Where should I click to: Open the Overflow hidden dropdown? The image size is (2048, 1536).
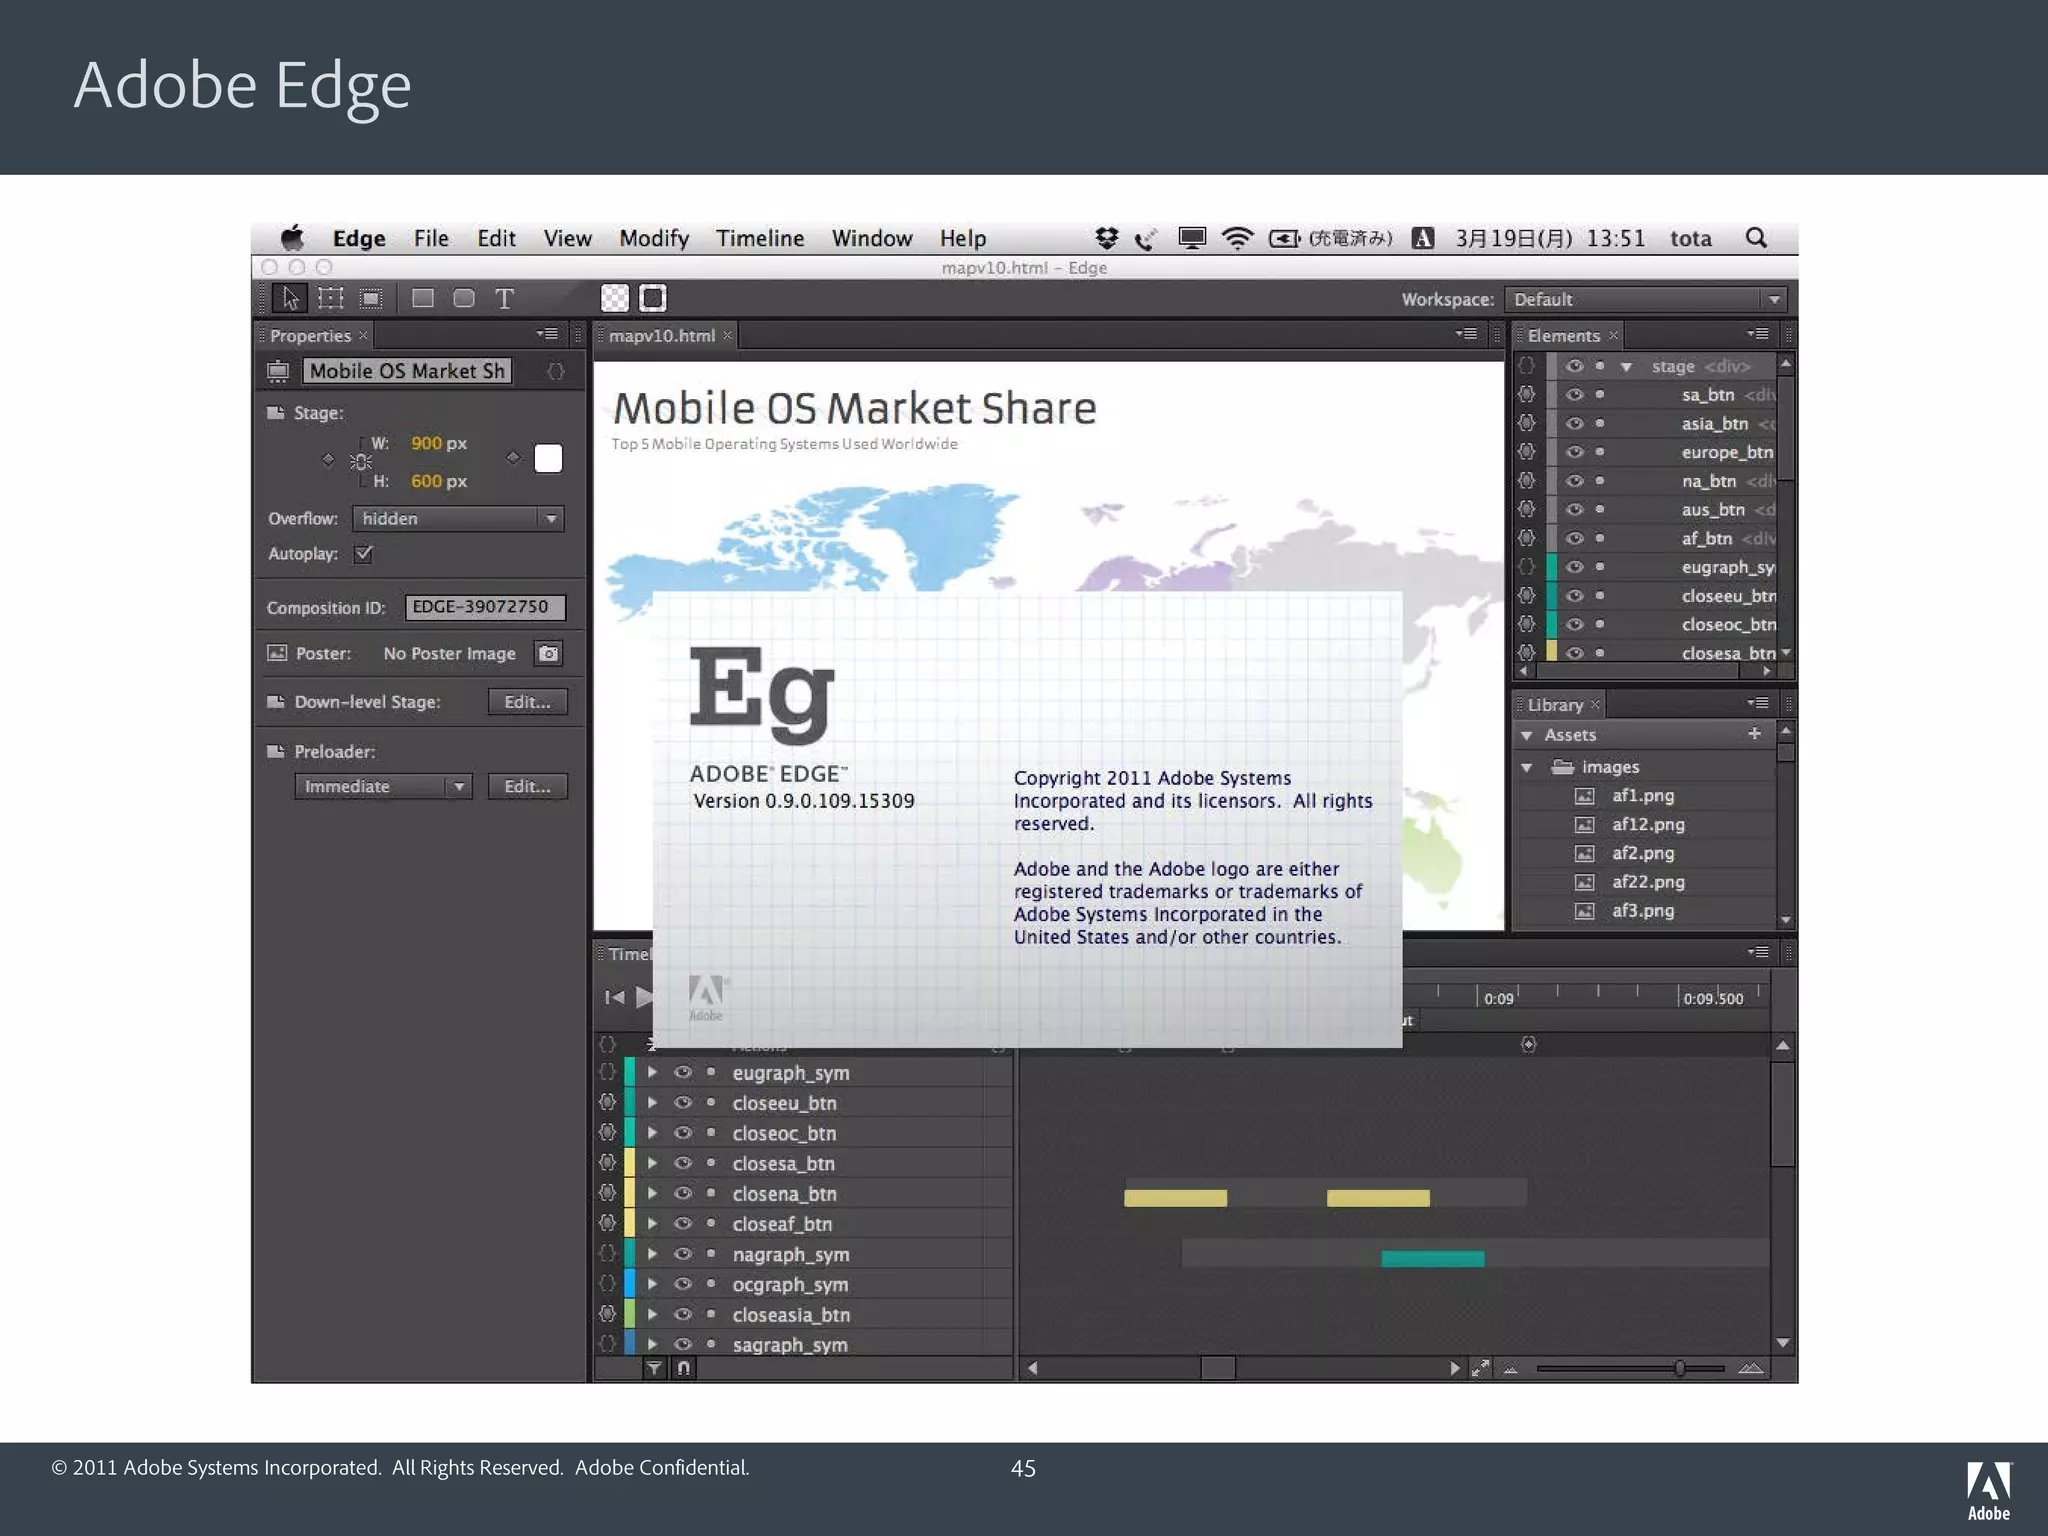point(458,518)
